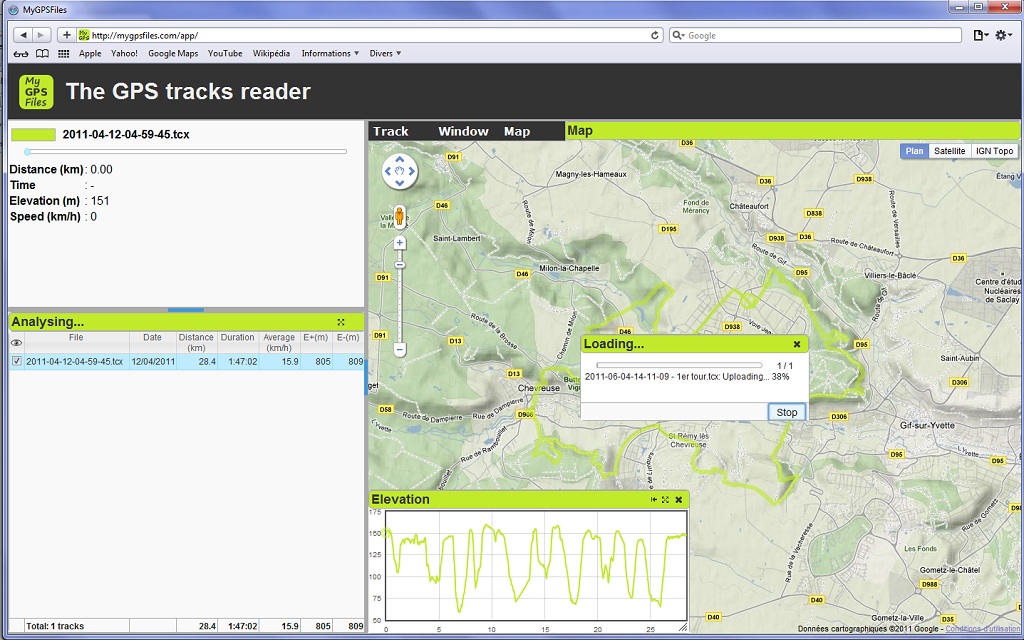
Task: Switch map to Satellite view
Action: [x=949, y=151]
